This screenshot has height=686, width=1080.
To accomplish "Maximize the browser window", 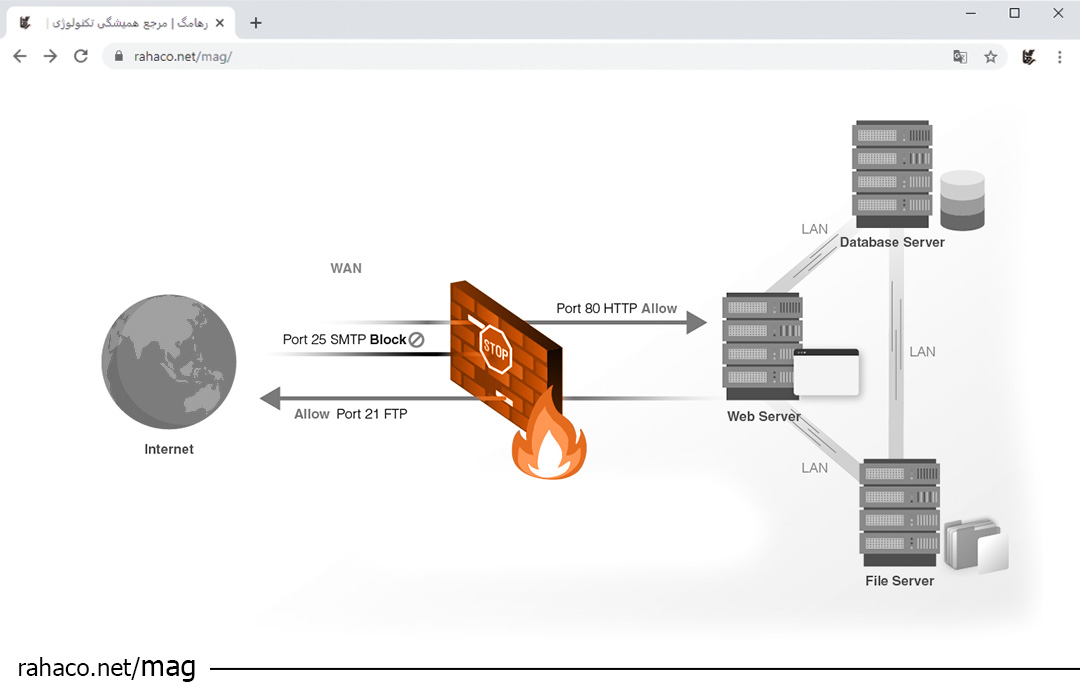I will (x=1014, y=13).
